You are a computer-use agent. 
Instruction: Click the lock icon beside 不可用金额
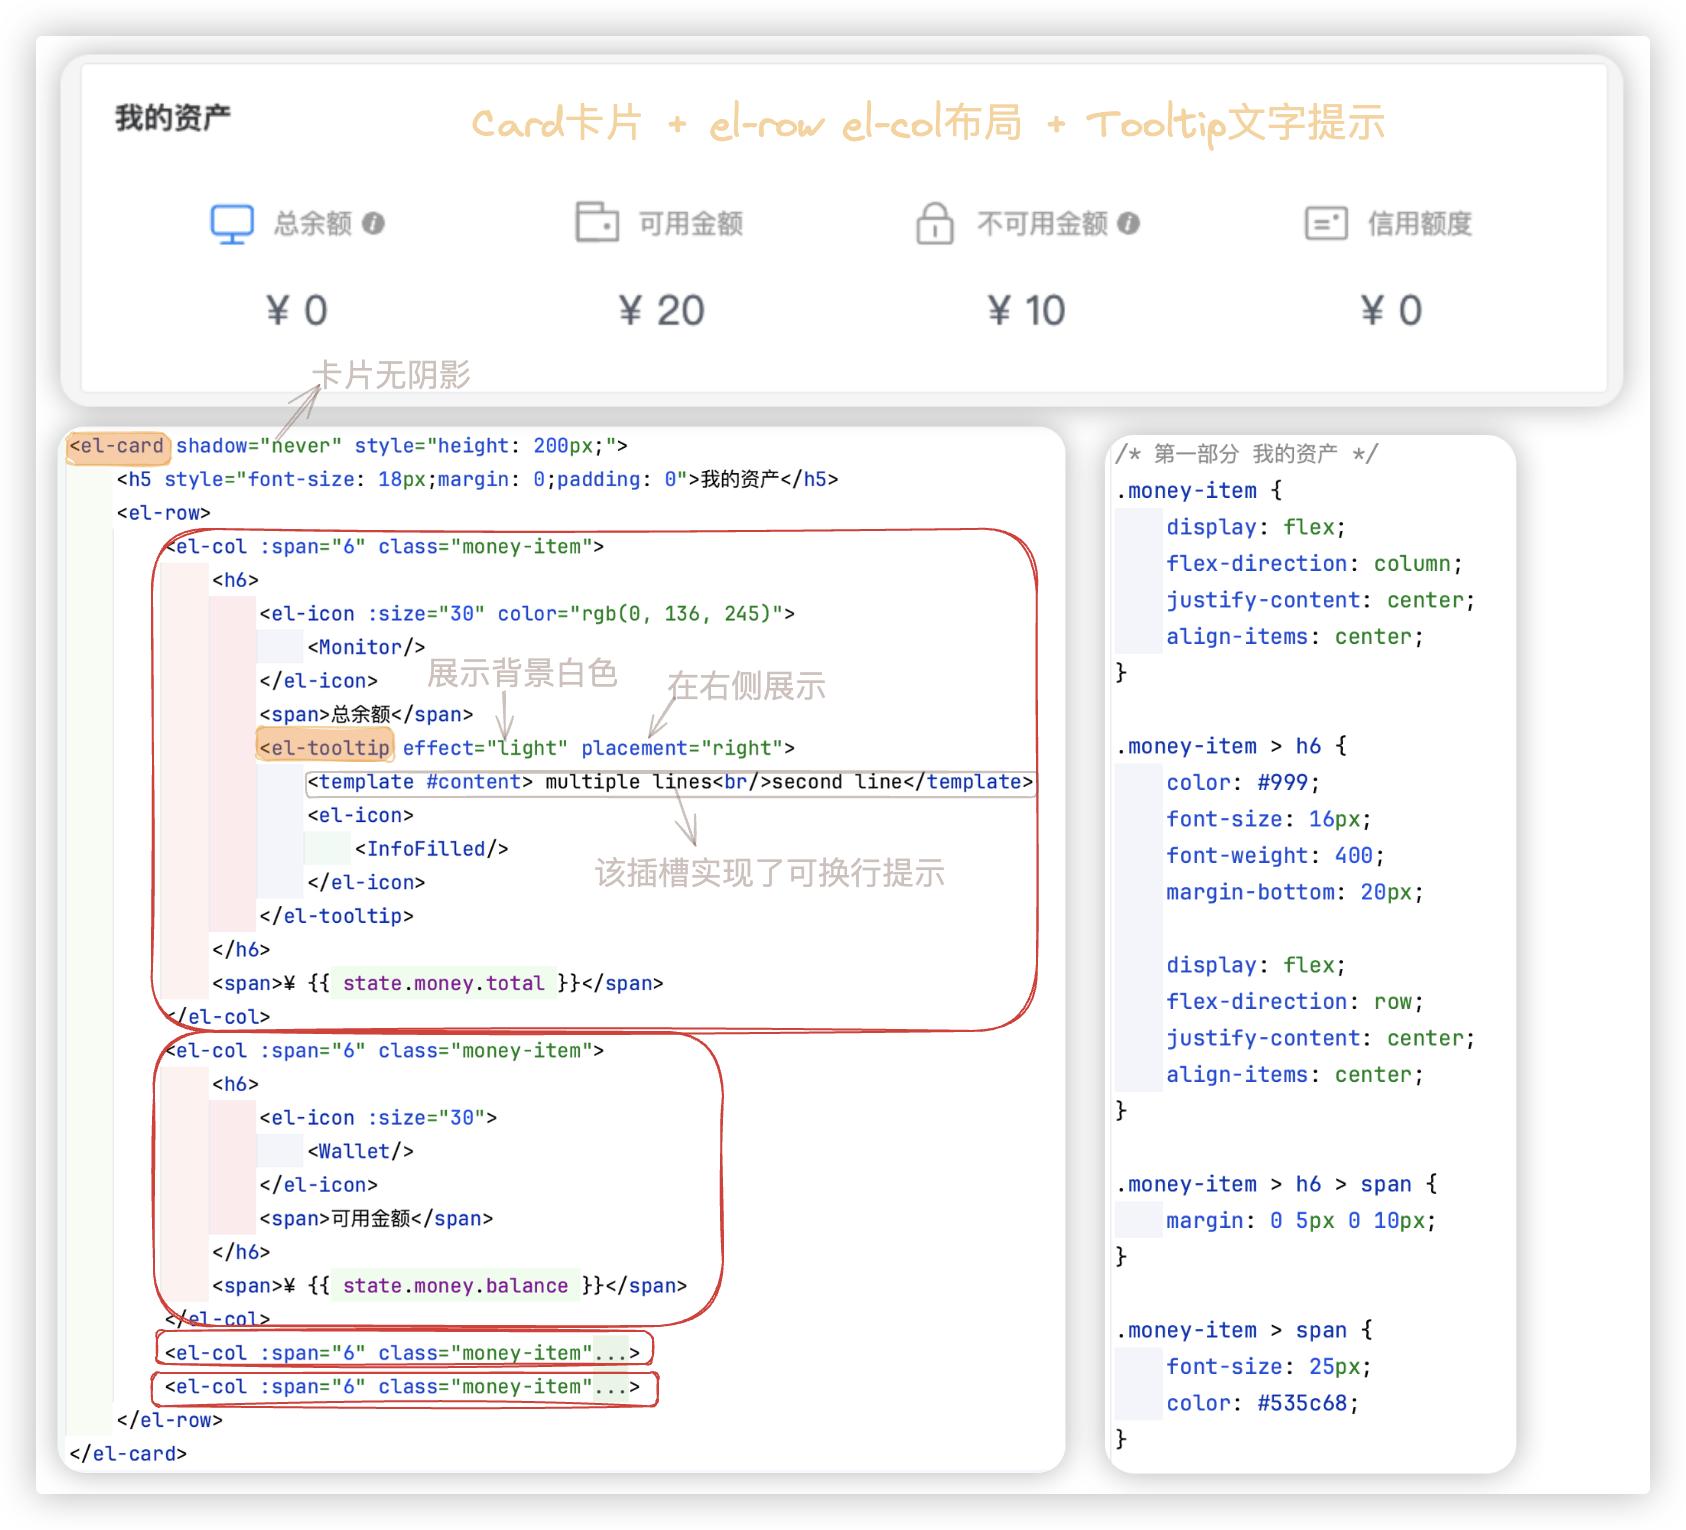click(x=934, y=223)
